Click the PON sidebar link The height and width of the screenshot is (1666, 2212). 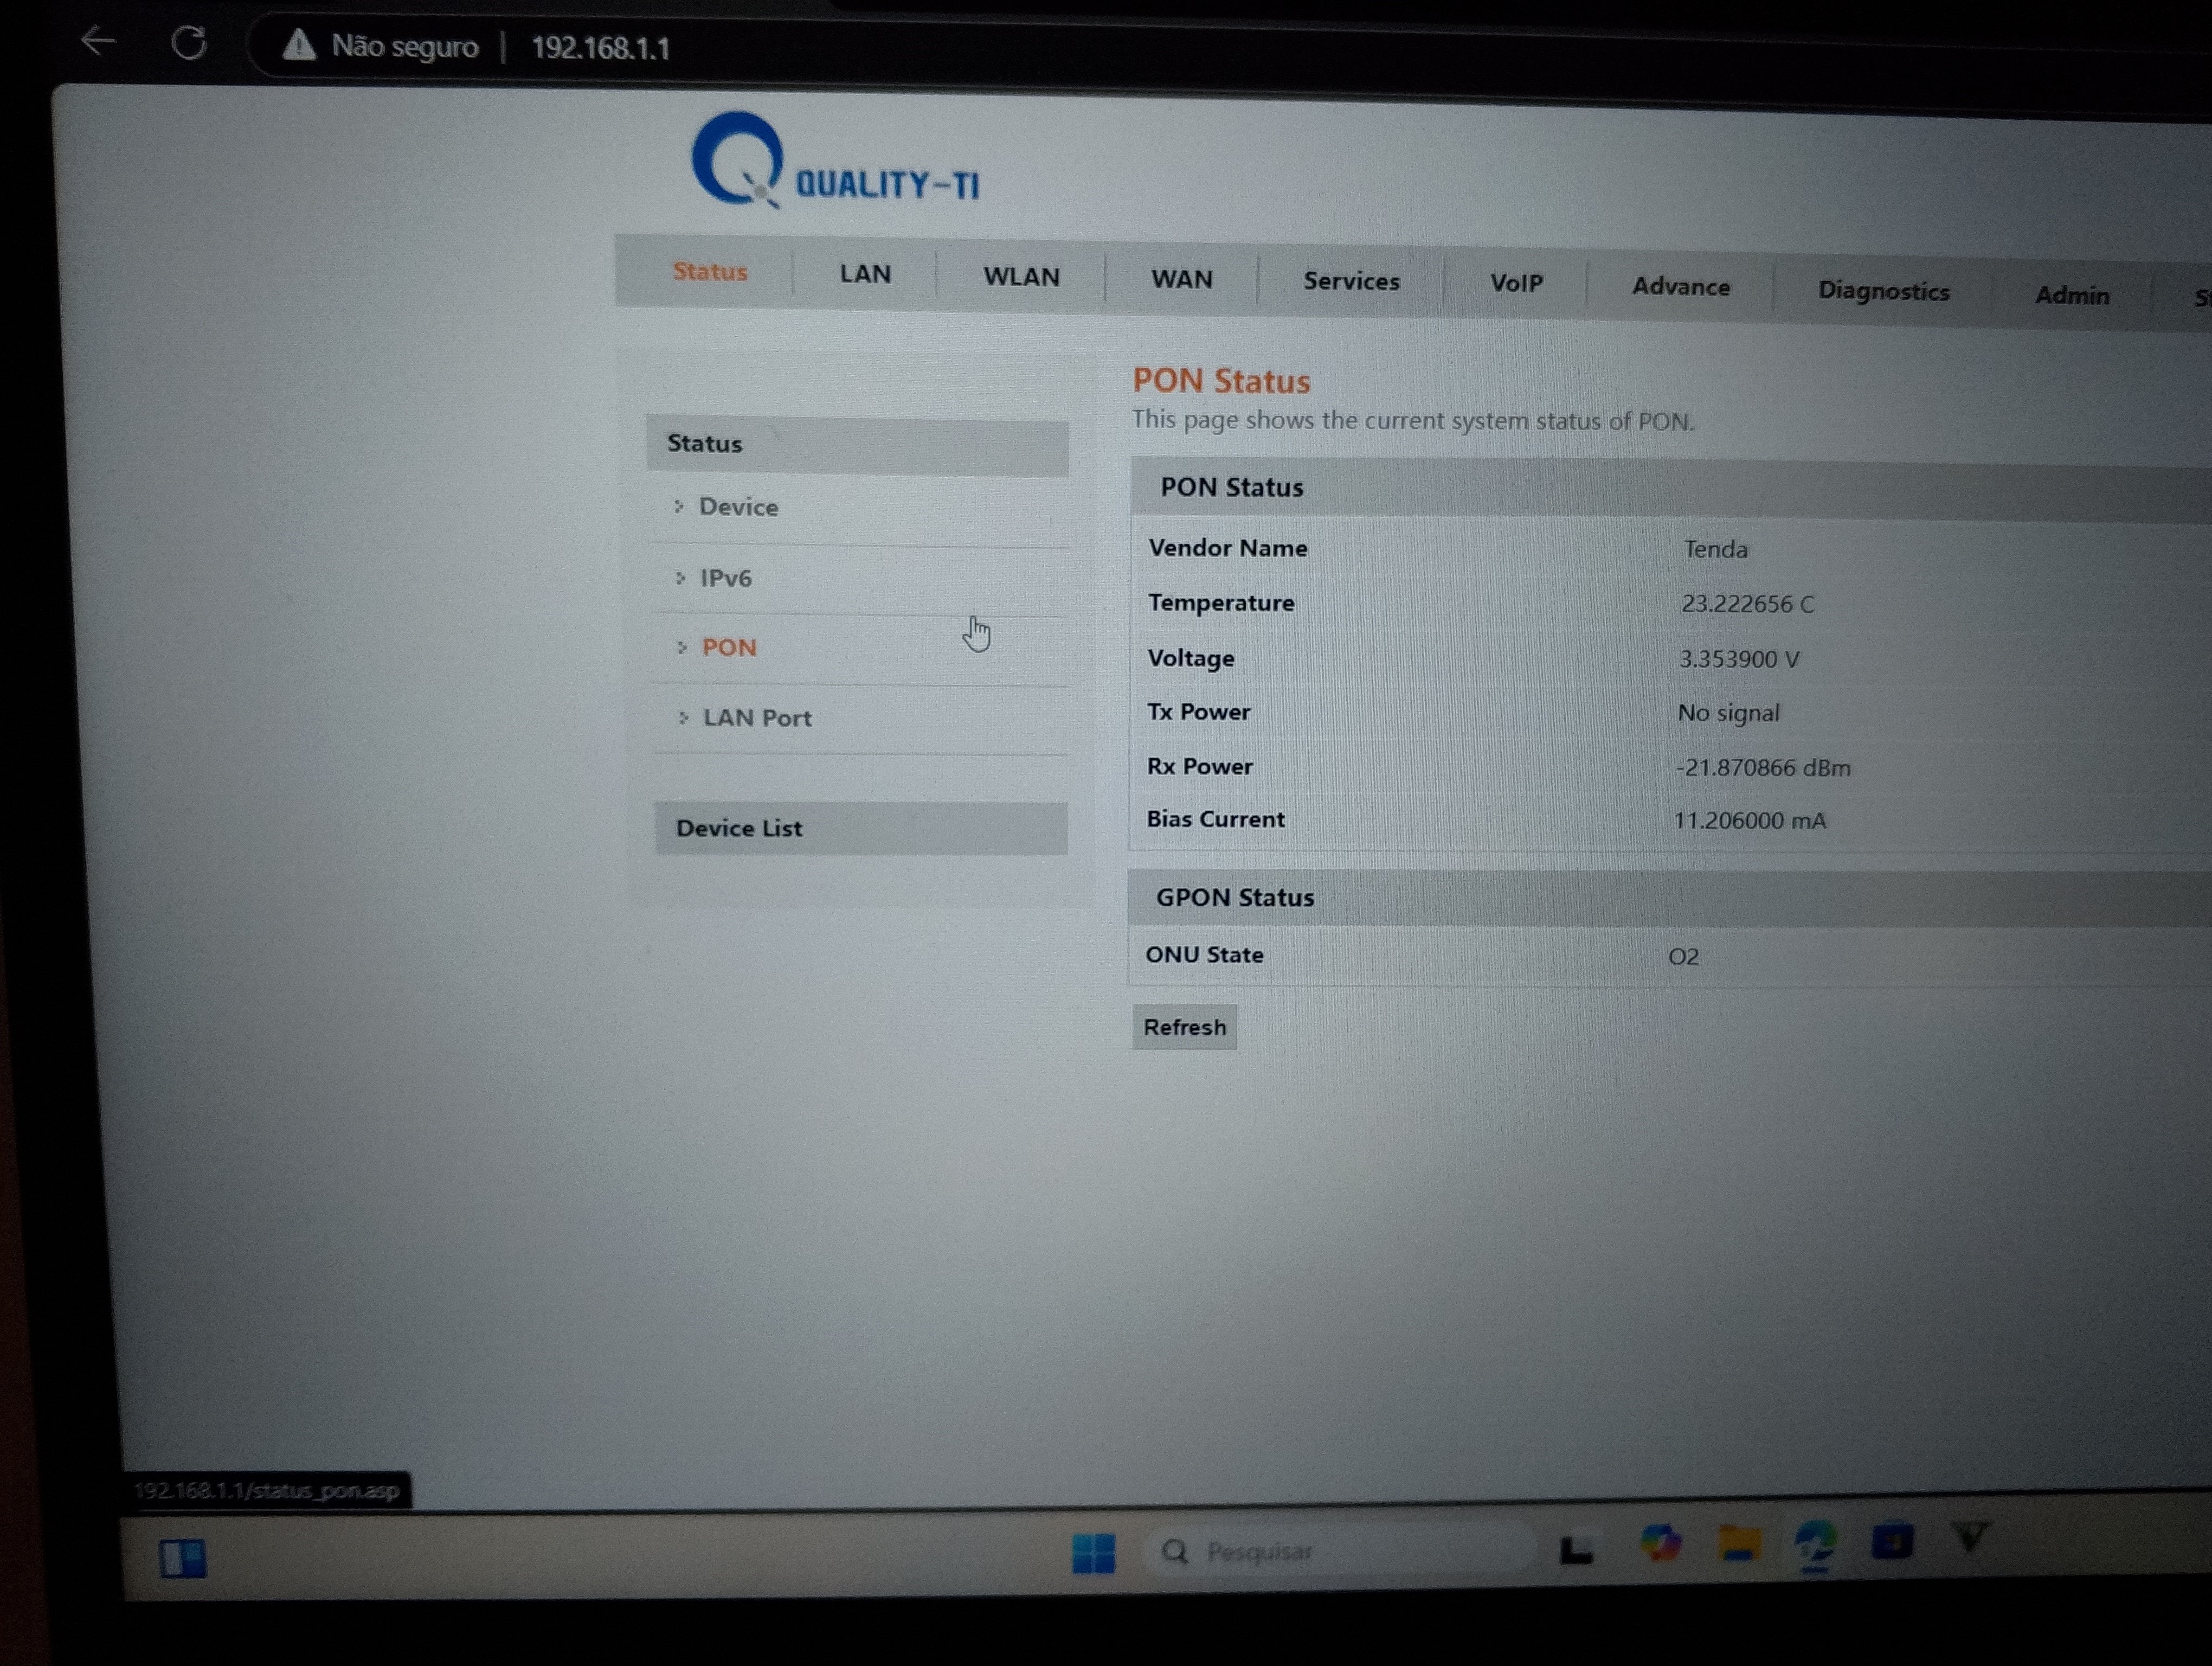coord(729,648)
